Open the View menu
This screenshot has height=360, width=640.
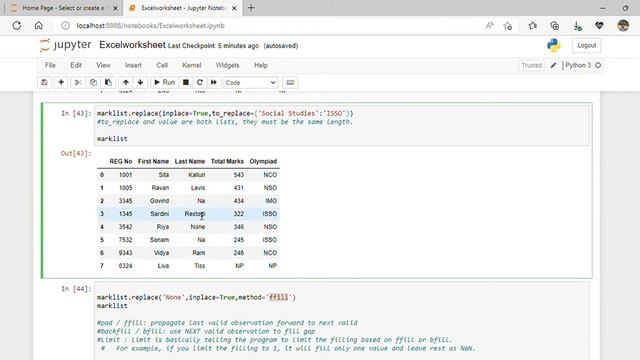coord(103,65)
